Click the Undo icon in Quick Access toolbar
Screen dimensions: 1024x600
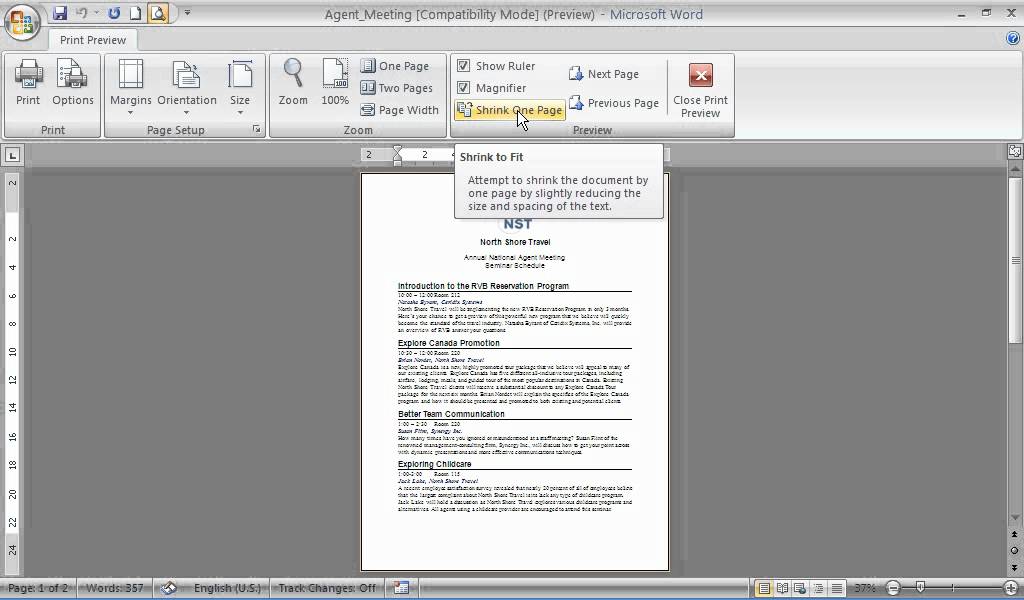pos(82,12)
